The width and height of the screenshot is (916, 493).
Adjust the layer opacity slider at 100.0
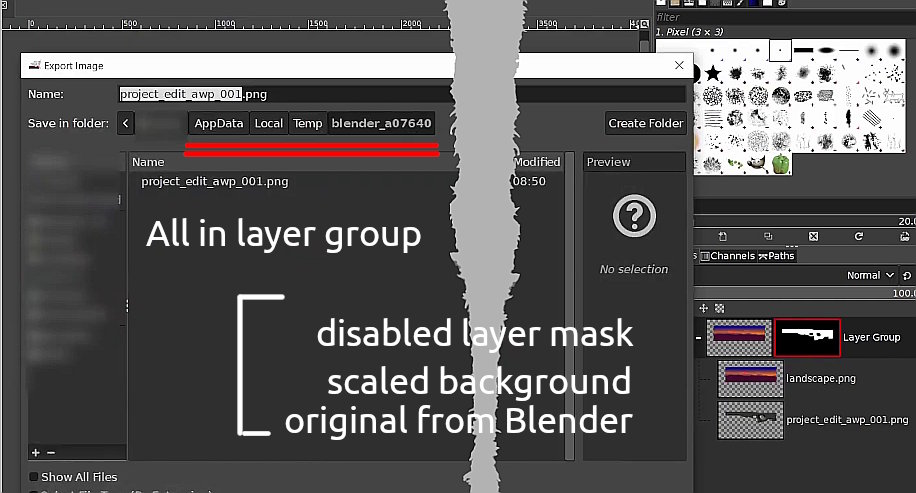click(805, 293)
